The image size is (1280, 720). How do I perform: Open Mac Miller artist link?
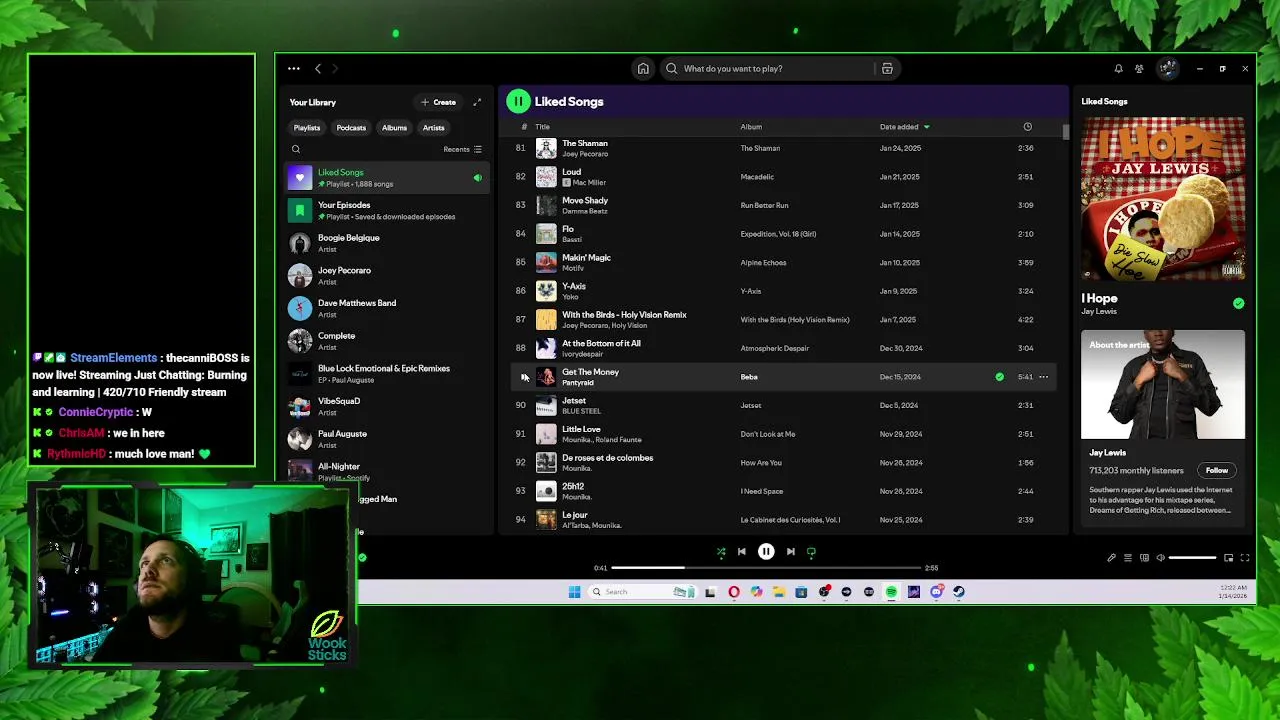click(589, 183)
